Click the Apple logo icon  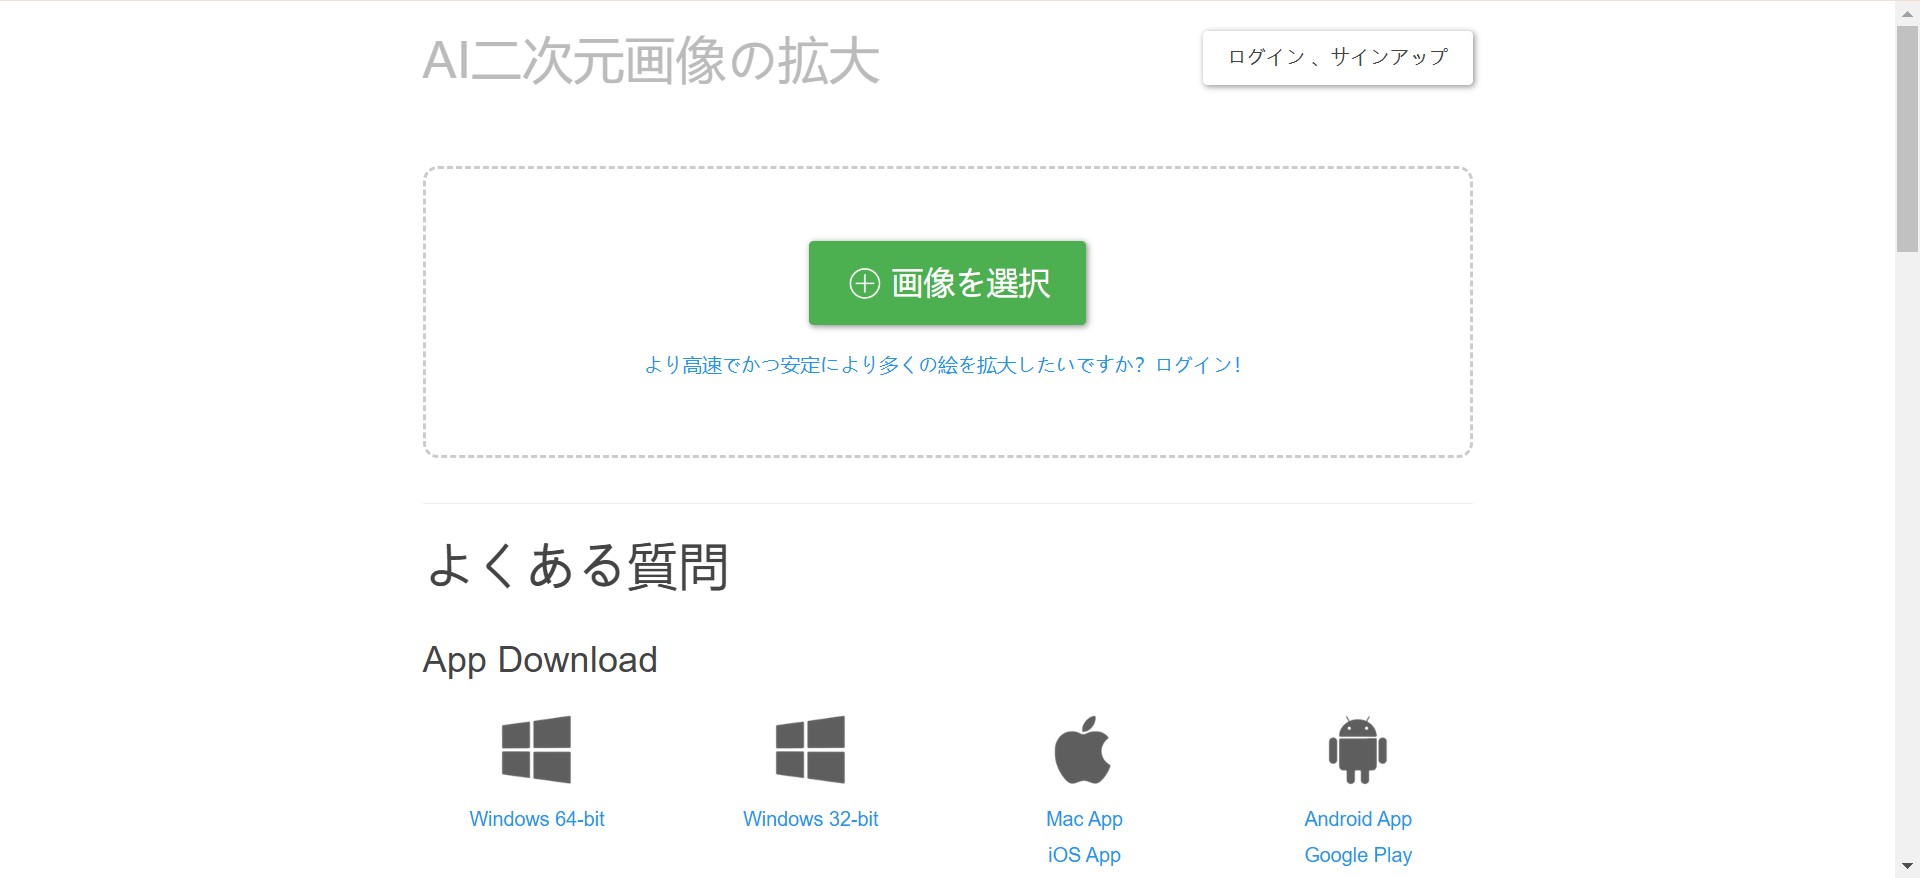click(1083, 750)
